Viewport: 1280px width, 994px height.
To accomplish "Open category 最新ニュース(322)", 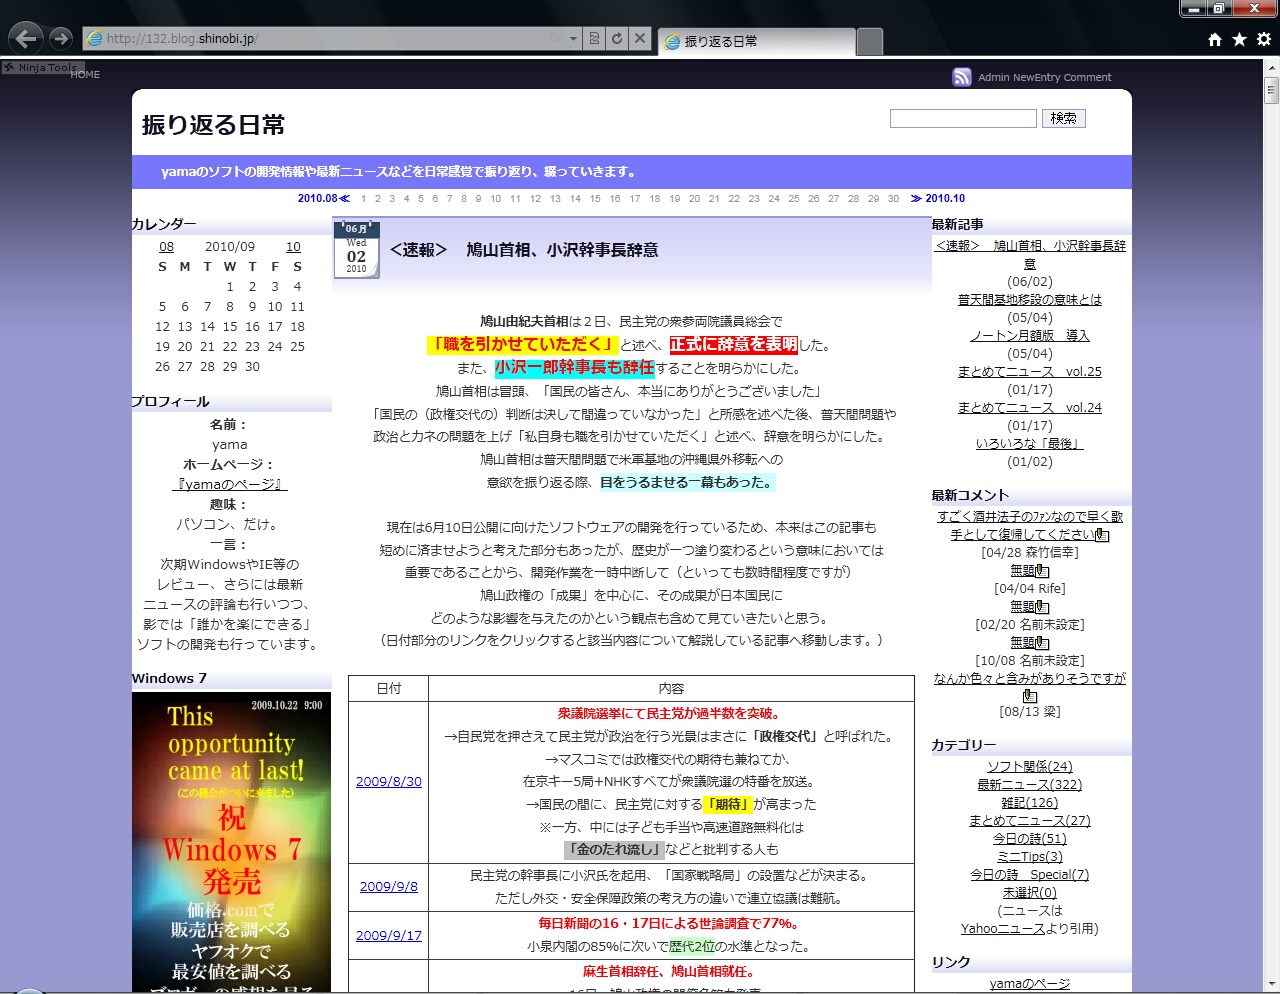I will pos(1030,784).
